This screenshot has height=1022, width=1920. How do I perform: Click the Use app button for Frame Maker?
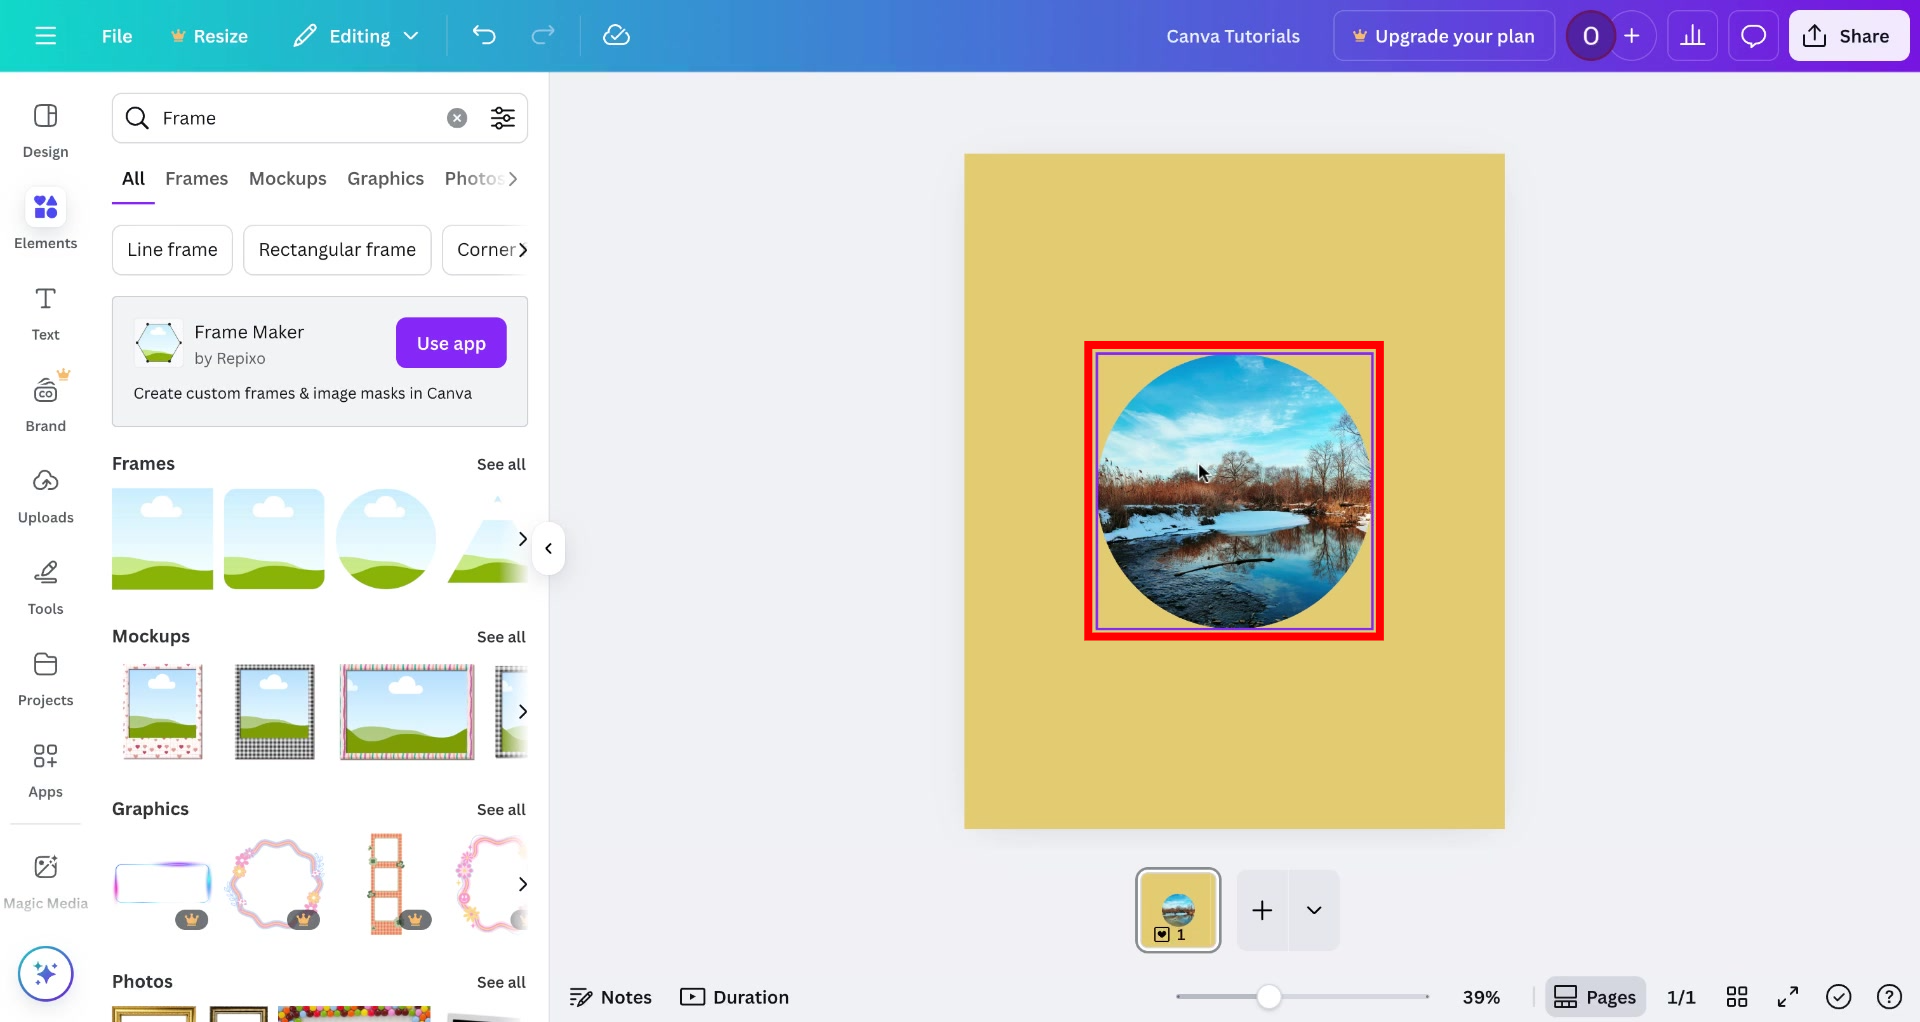pos(450,342)
